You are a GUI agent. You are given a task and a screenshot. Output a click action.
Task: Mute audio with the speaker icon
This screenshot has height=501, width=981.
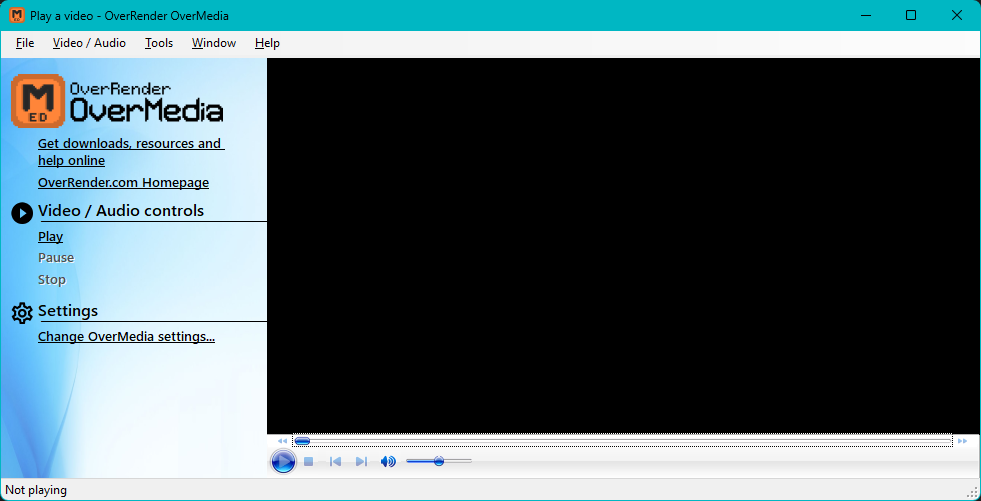388,462
